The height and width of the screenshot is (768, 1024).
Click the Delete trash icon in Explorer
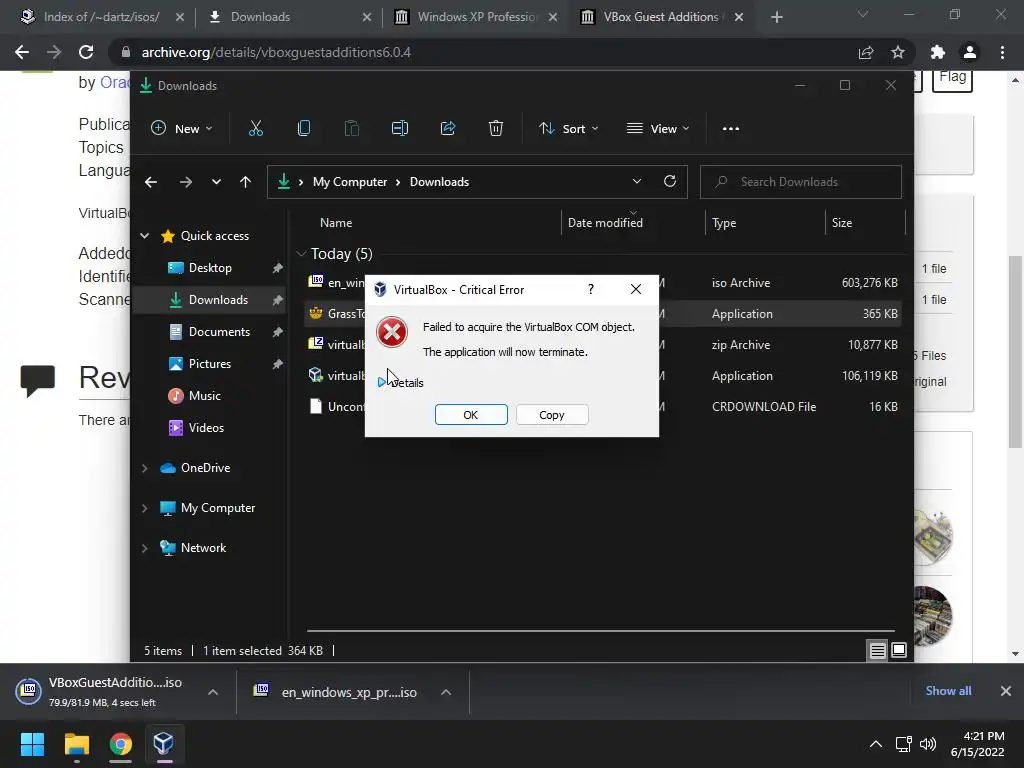tap(496, 129)
